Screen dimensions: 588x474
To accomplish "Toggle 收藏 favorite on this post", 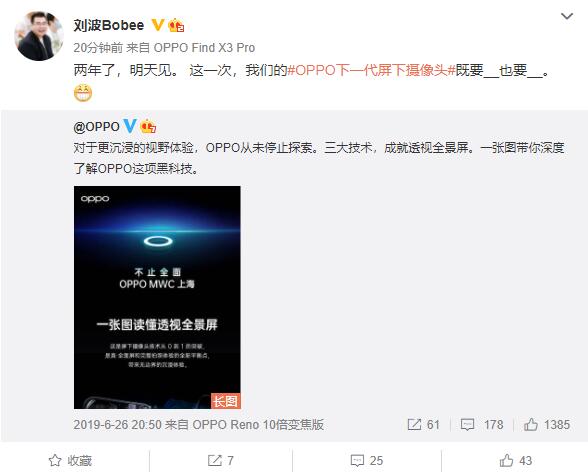I will (x=70, y=460).
